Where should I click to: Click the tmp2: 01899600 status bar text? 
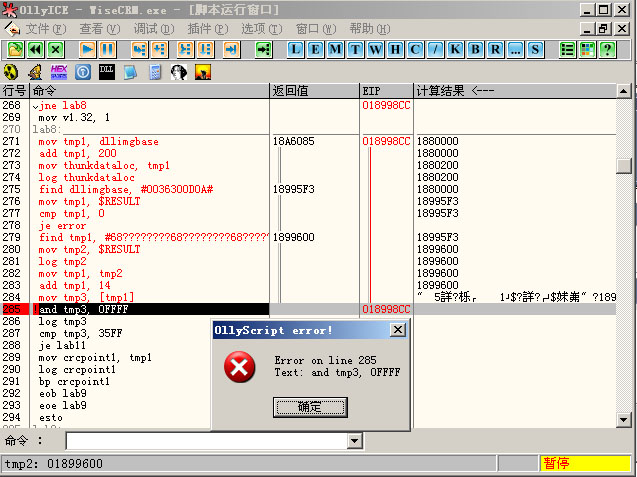(54, 464)
